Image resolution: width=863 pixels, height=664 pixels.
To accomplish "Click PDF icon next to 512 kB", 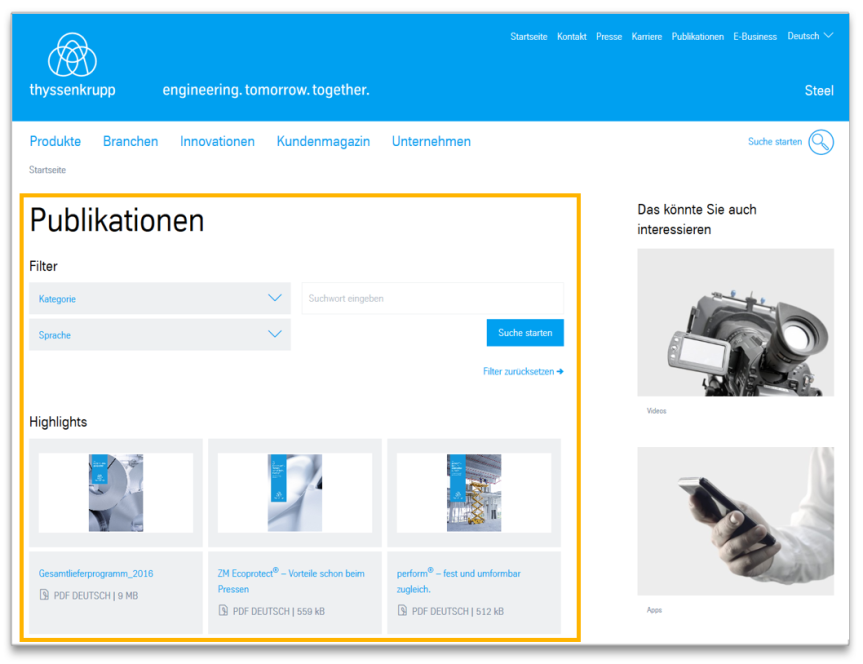I will point(402,610).
